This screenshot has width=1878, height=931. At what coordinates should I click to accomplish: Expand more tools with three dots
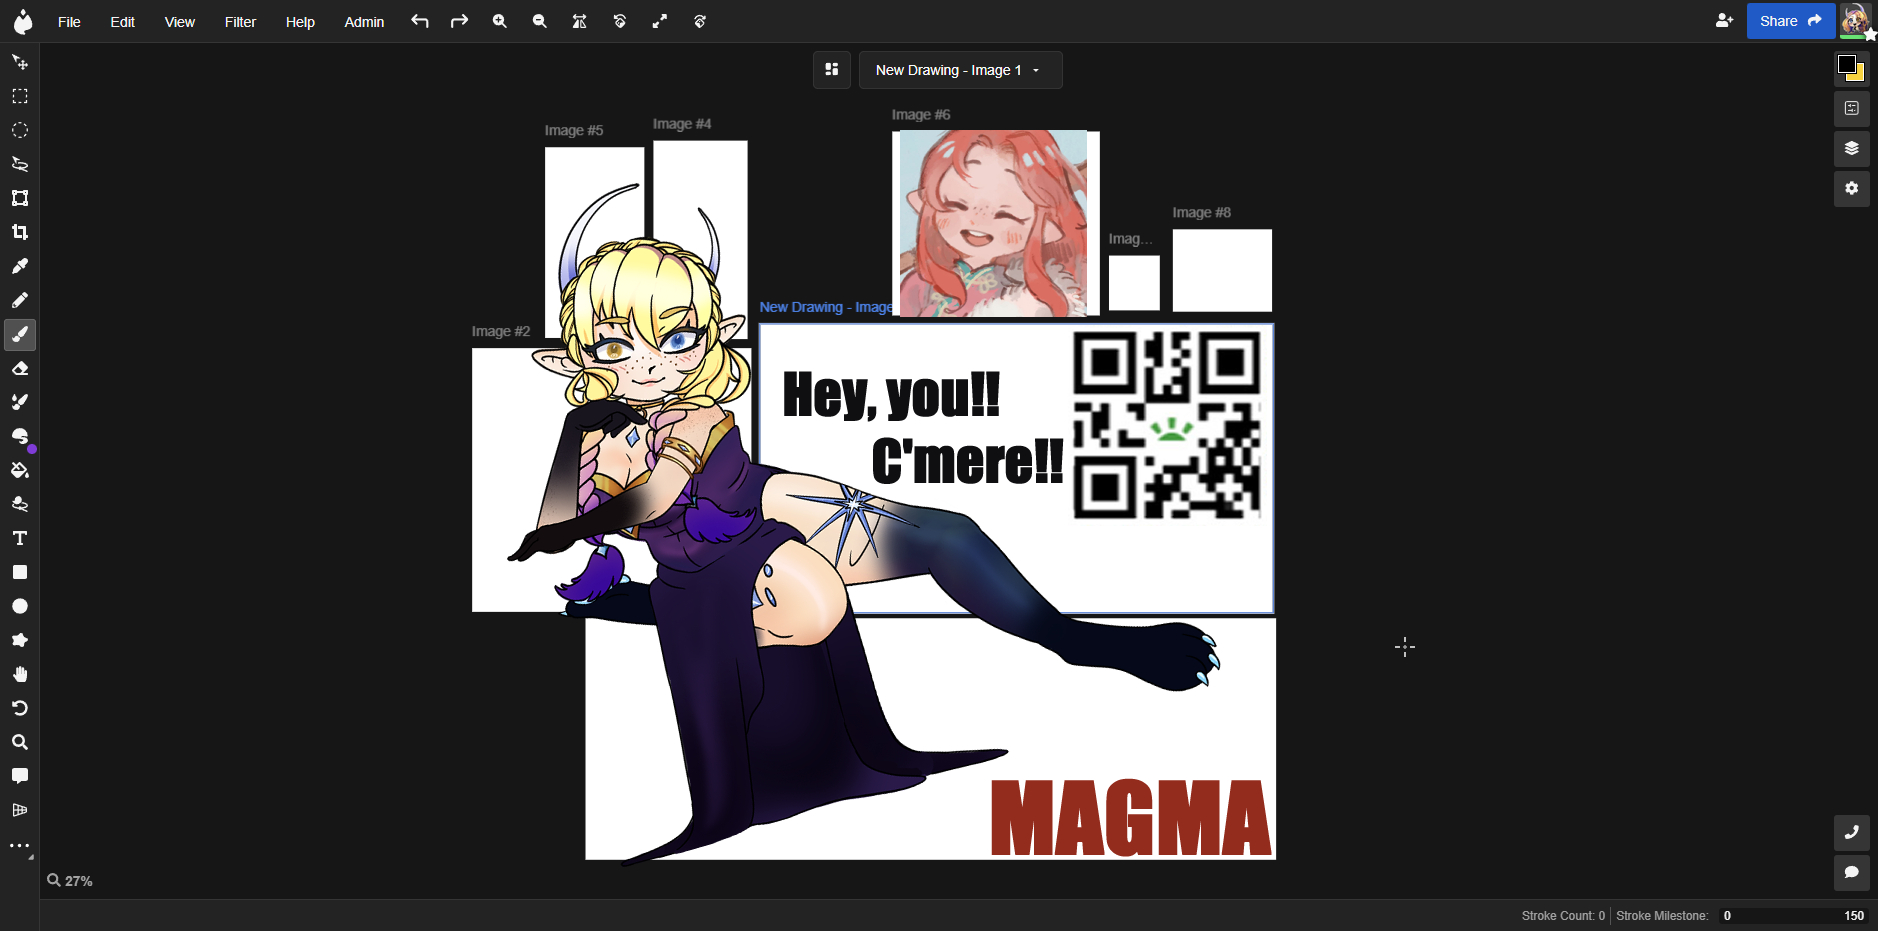click(20, 846)
